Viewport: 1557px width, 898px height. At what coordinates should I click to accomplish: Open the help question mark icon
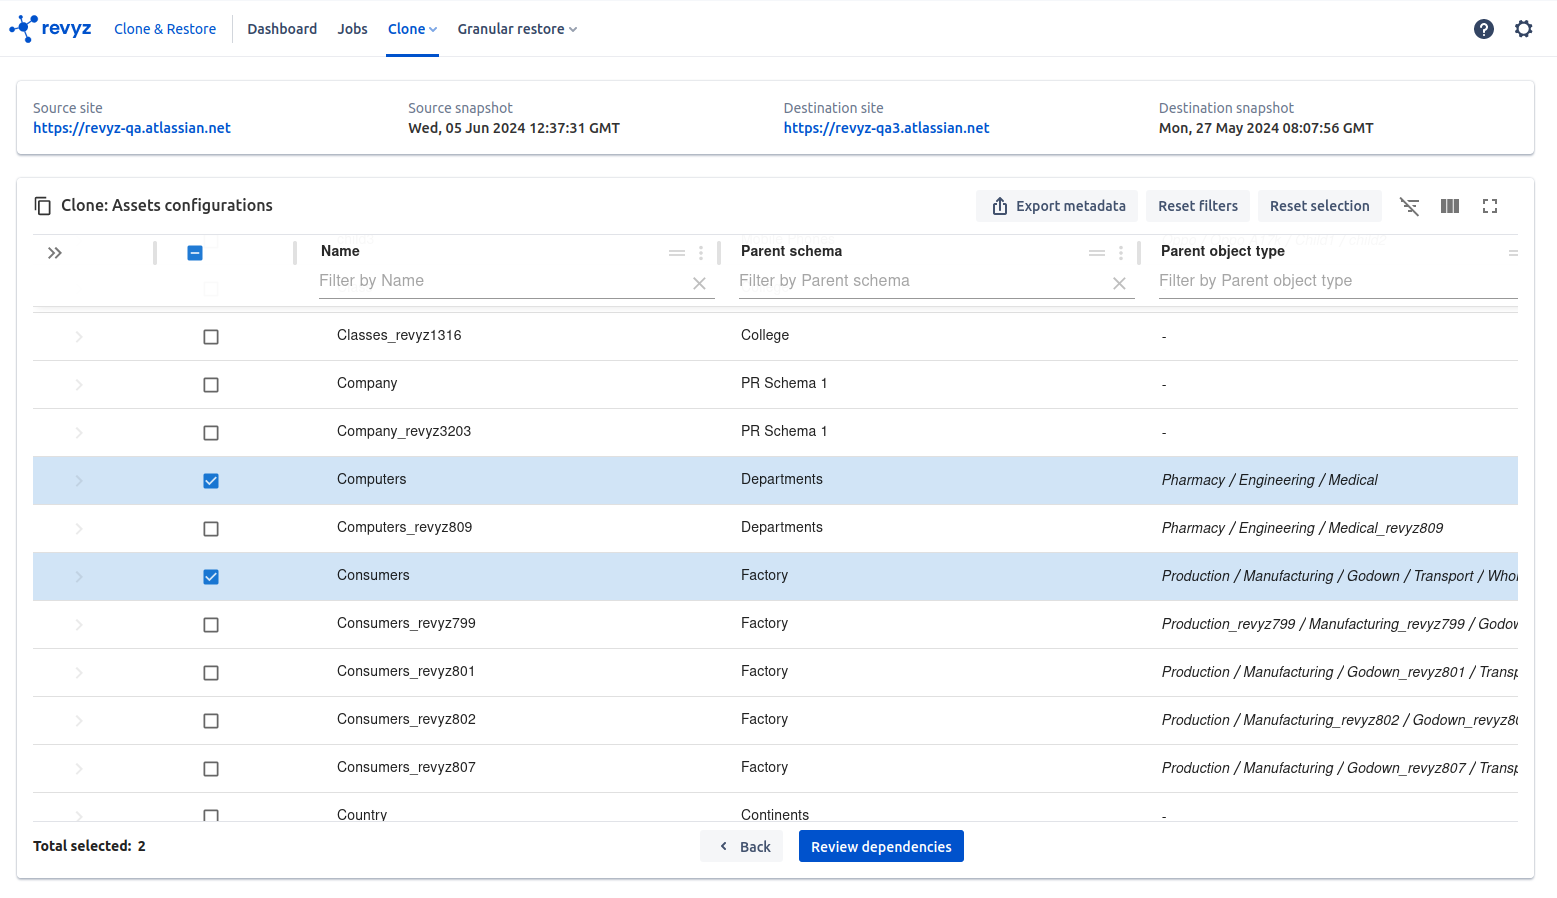1484,29
